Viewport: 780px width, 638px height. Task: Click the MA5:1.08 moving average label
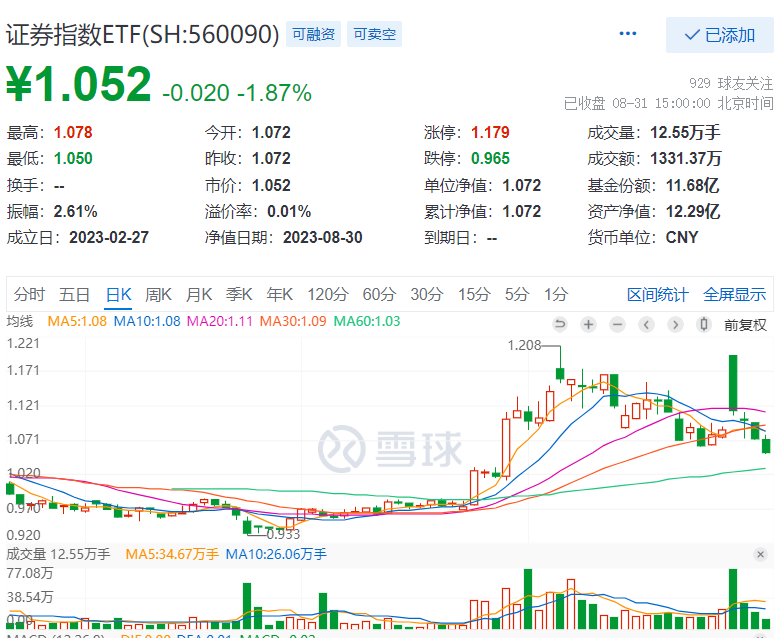pos(77,321)
